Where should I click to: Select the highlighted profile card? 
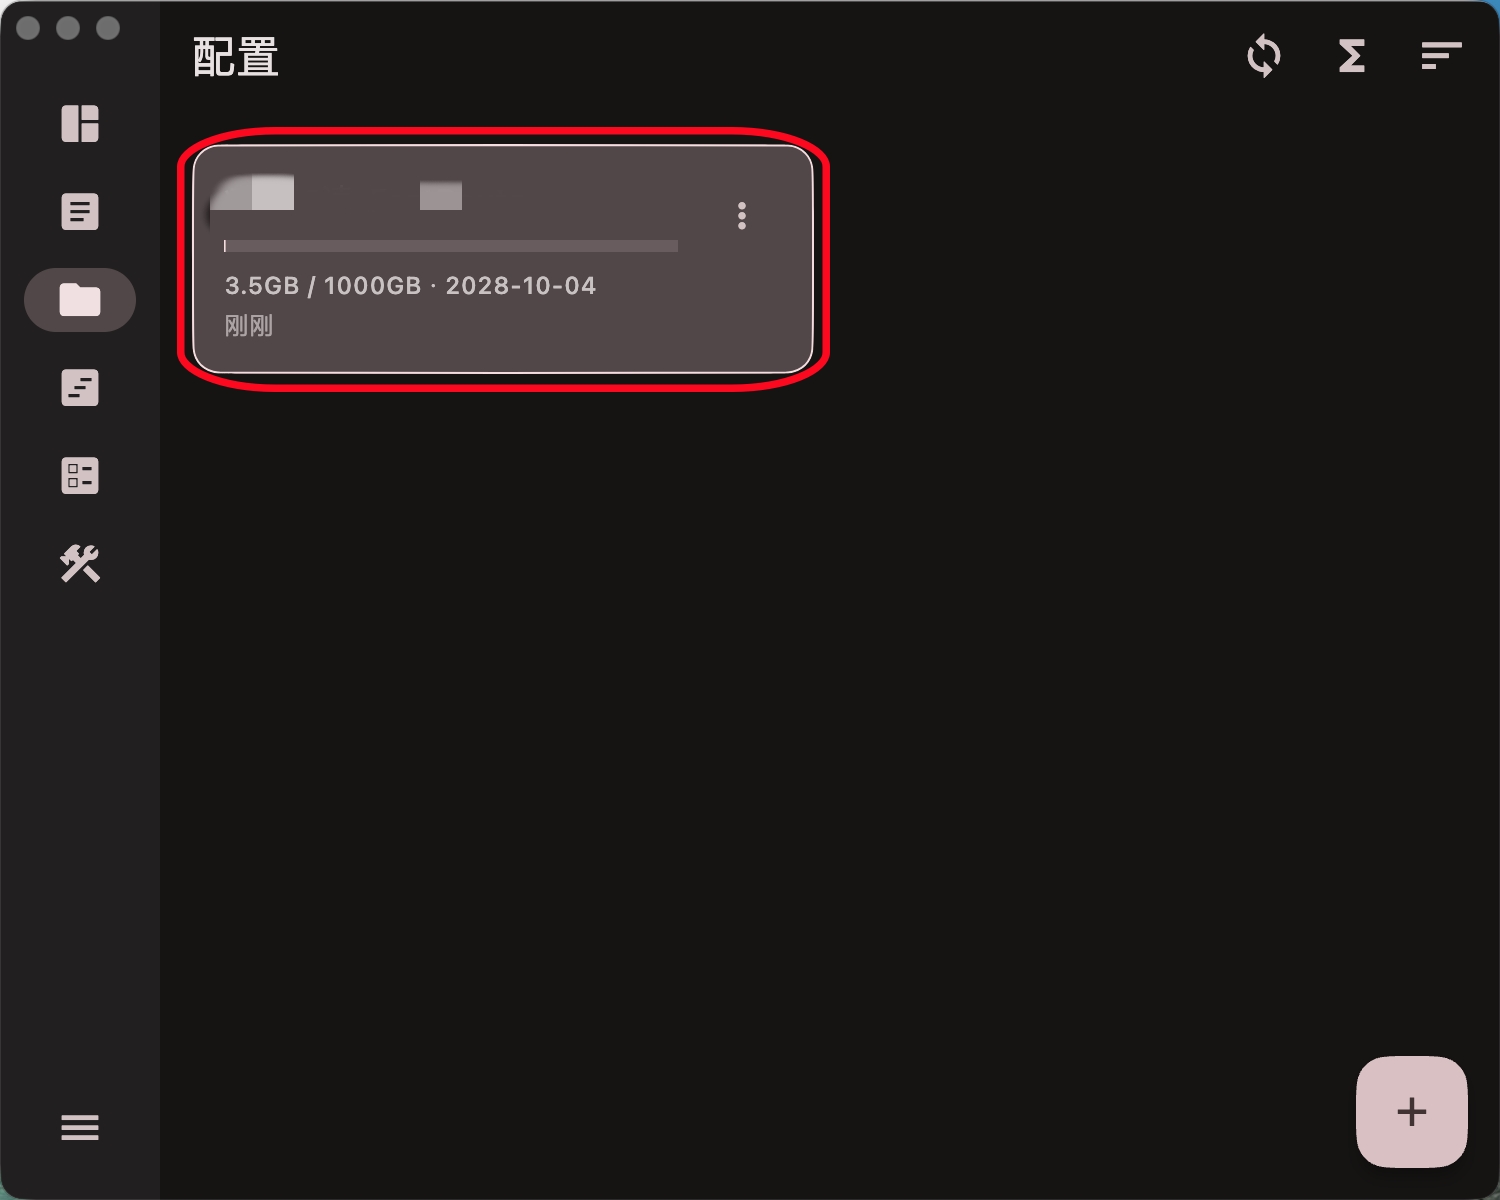tap(503, 259)
